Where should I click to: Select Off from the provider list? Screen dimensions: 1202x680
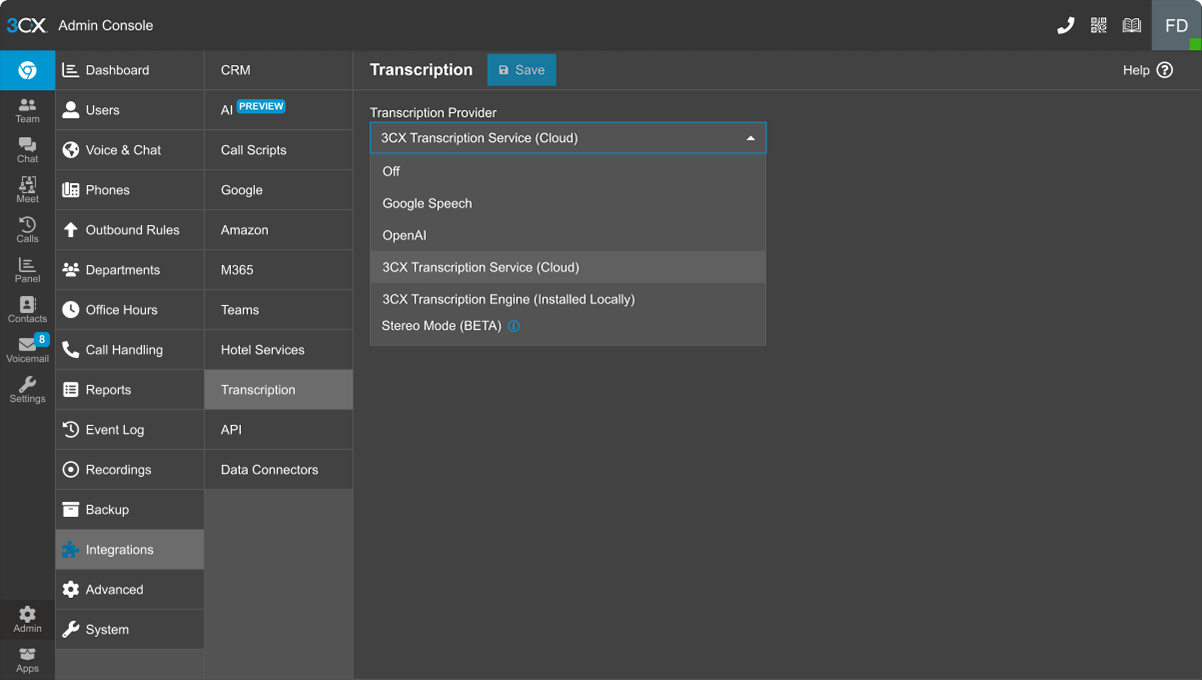click(391, 171)
